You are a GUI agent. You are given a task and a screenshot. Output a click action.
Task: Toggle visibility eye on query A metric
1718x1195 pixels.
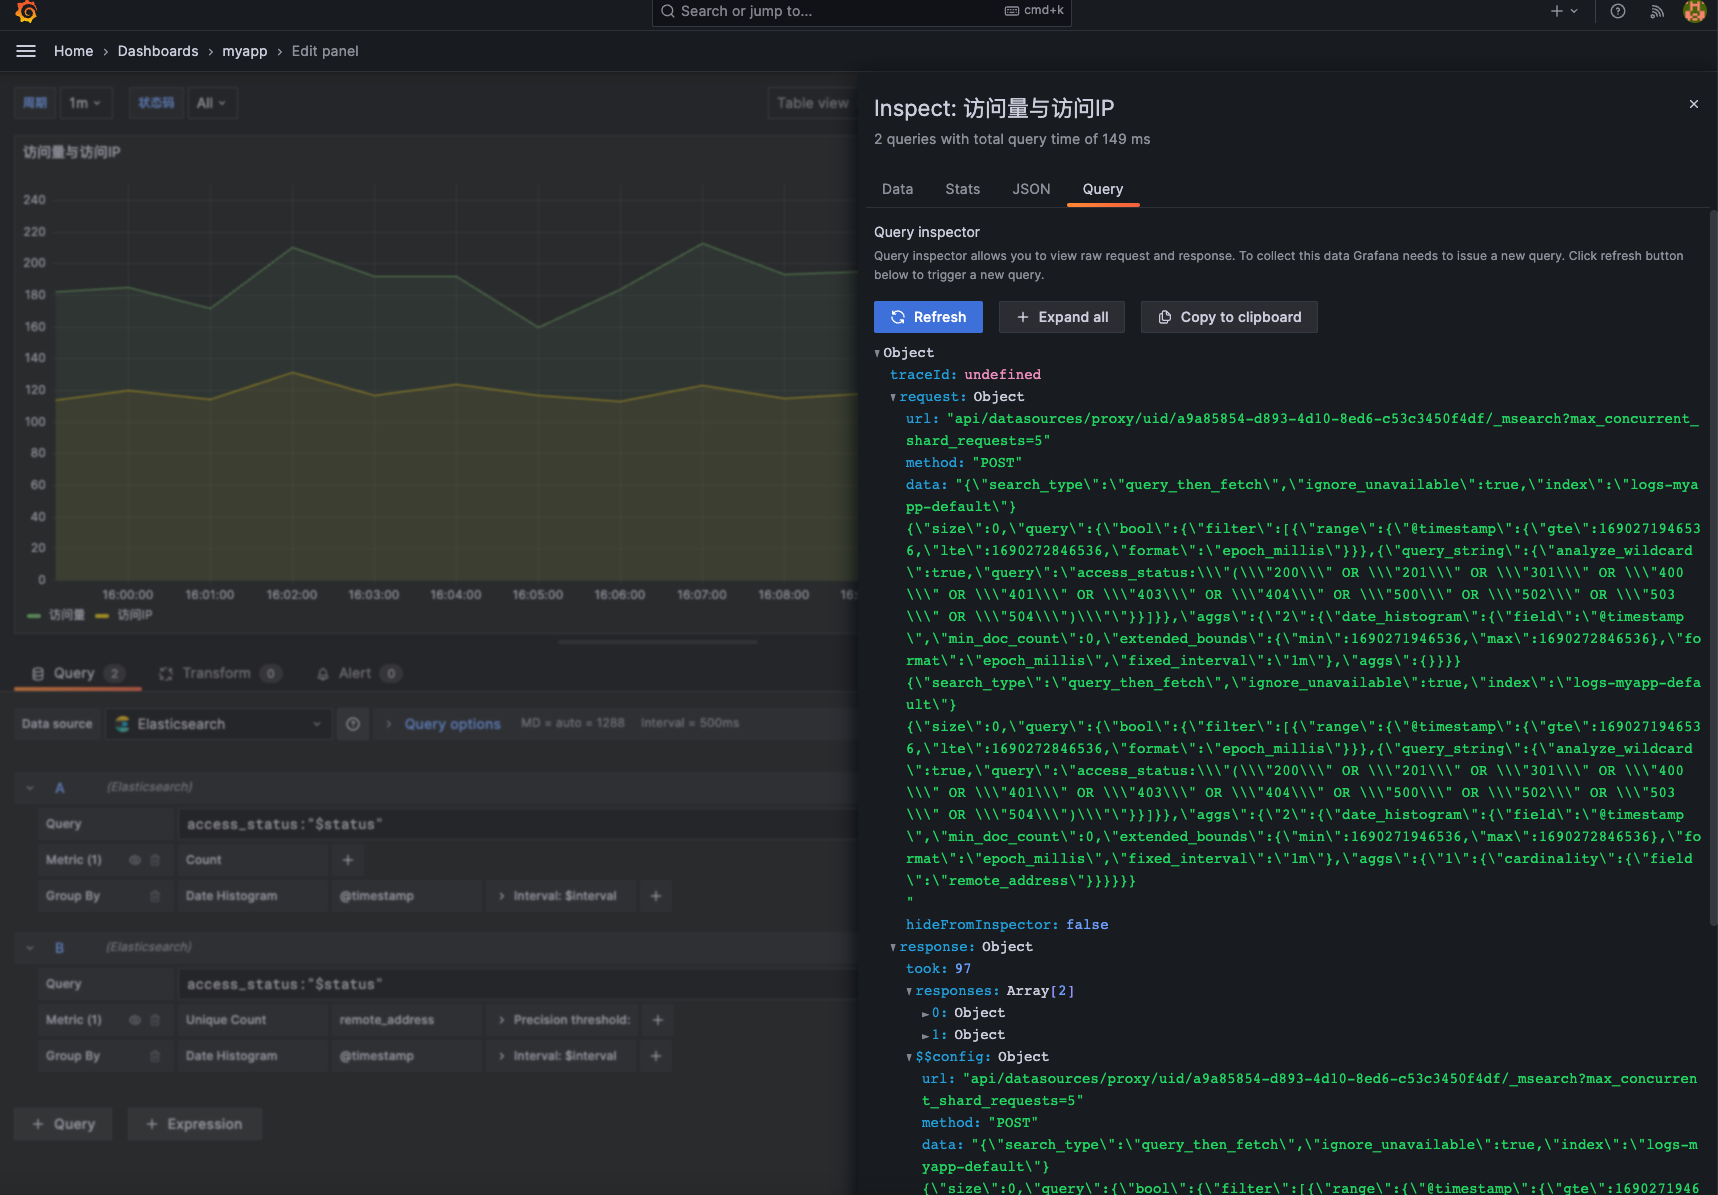[135, 860]
